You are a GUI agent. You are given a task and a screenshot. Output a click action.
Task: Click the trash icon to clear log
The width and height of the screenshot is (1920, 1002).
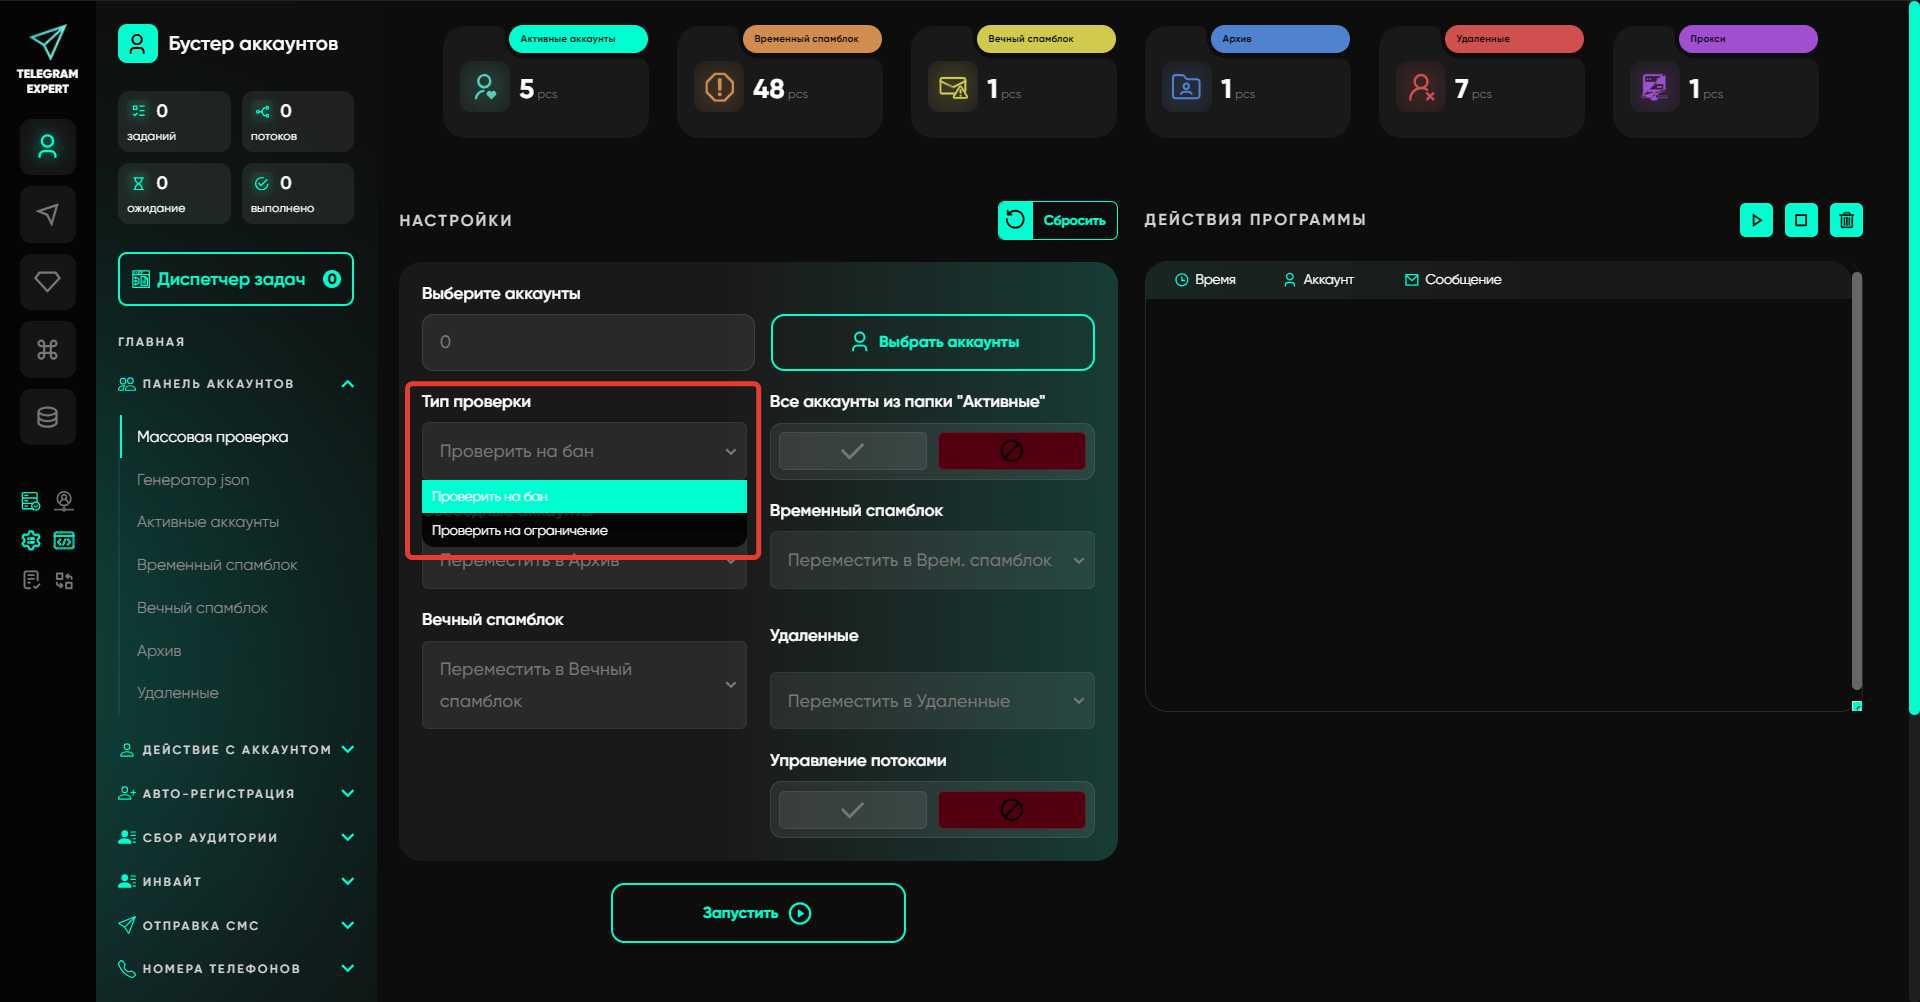tap(1846, 220)
